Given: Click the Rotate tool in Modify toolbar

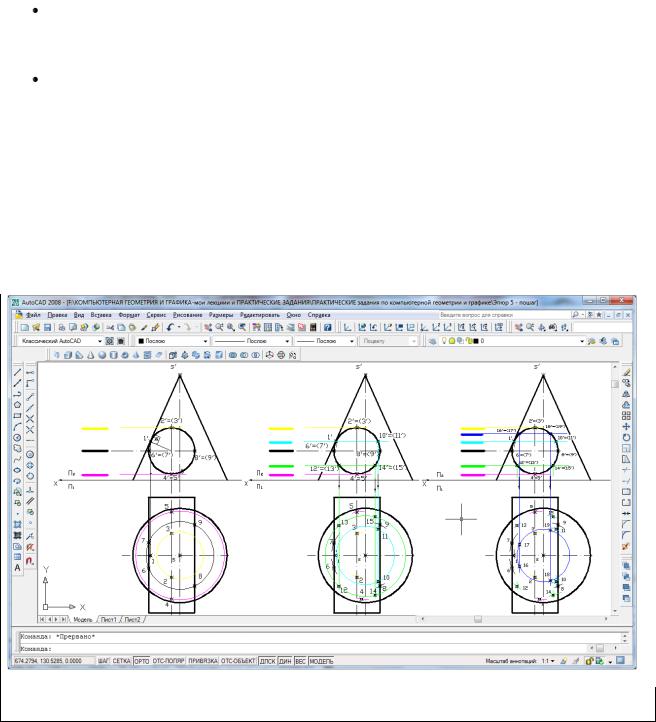Looking at the screenshot, I should (626, 438).
